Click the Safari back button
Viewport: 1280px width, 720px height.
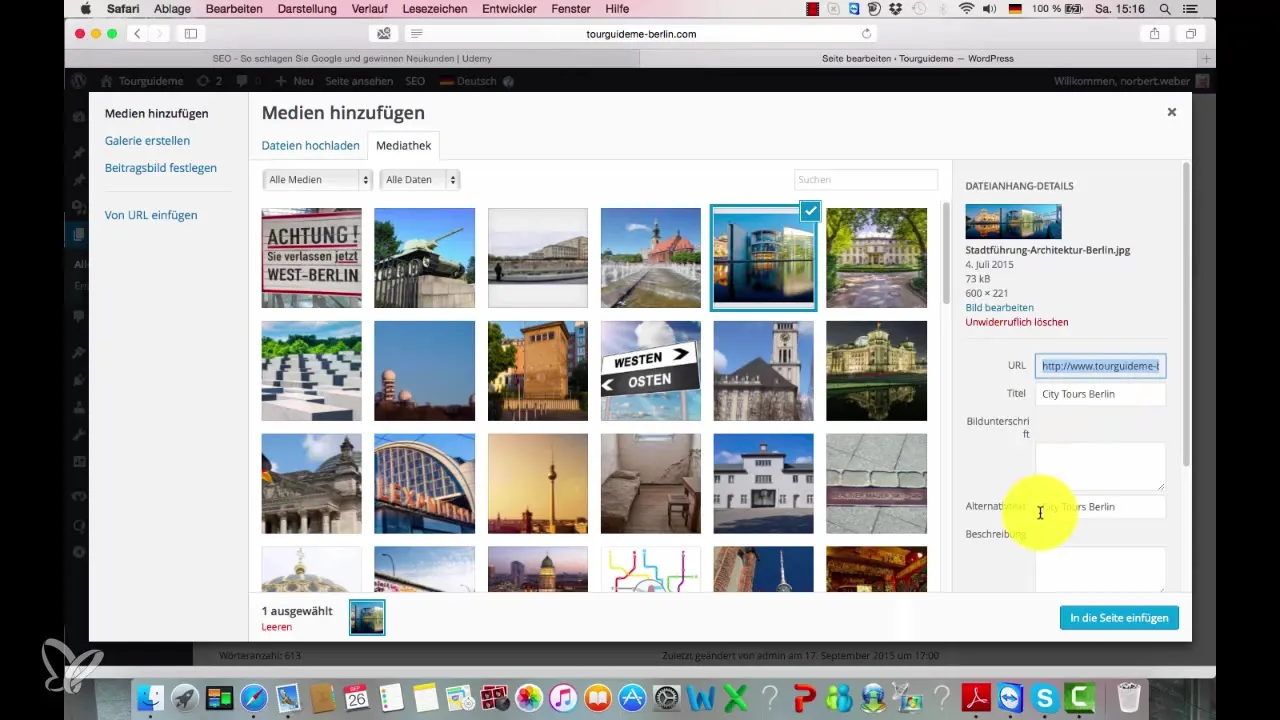pos(138,34)
